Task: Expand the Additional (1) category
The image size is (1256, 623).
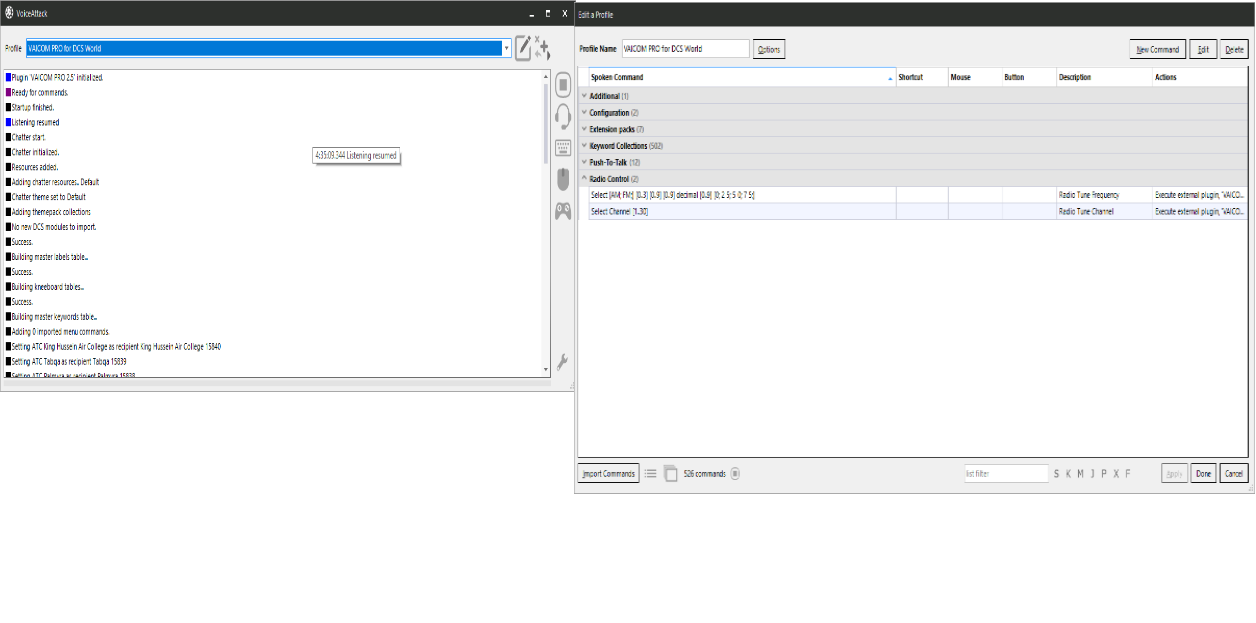Action: click(584, 96)
